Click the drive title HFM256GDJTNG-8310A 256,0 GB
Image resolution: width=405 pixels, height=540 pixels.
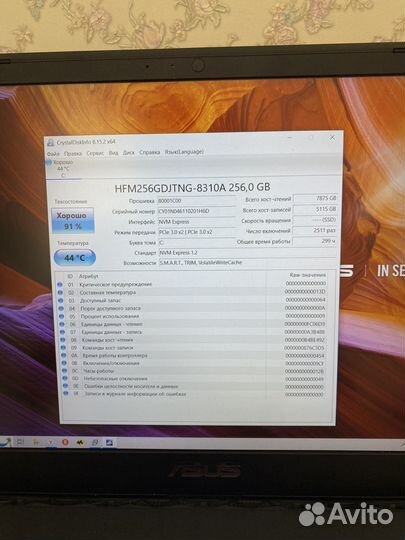pyautogui.click(x=192, y=187)
